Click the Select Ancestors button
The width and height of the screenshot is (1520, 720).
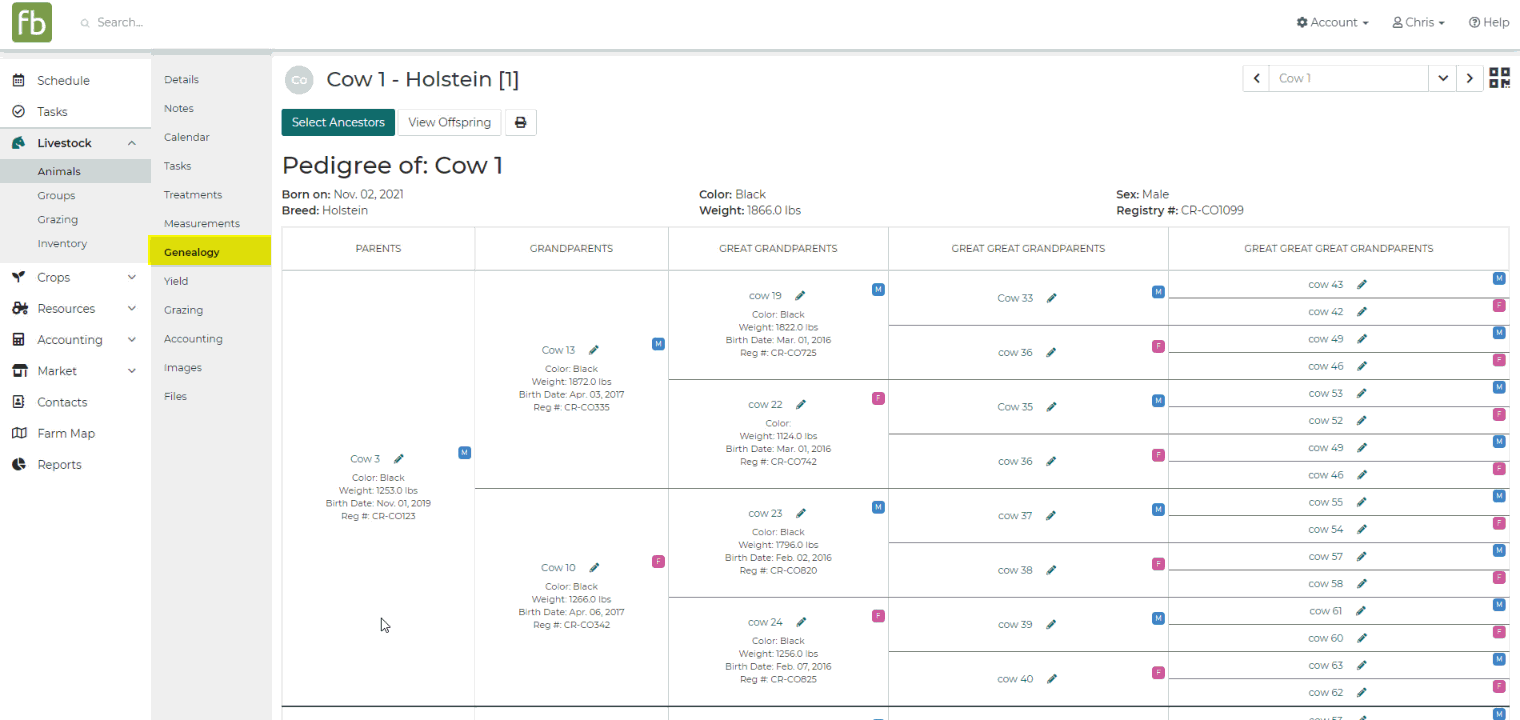[x=338, y=122]
